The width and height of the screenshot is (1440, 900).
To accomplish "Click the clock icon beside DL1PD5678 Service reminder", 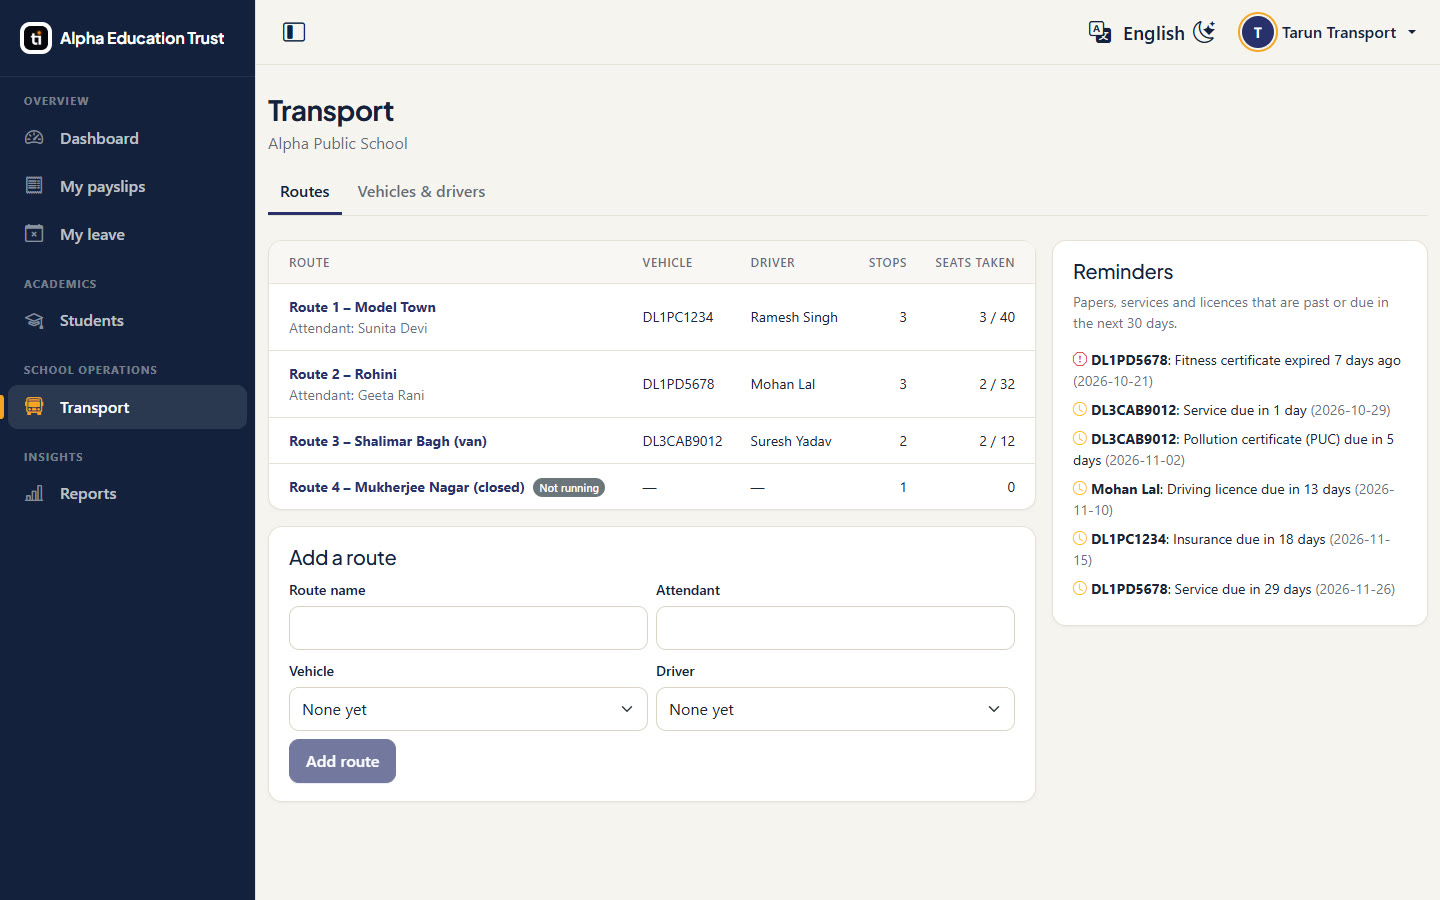I will pyautogui.click(x=1080, y=589).
